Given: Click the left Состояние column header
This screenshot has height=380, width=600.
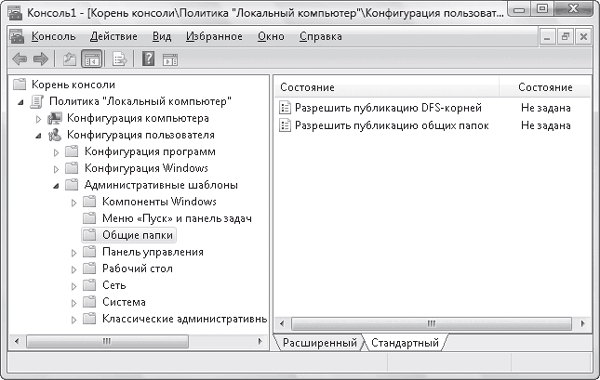Looking at the screenshot, I should pyautogui.click(x=387, y=87).
